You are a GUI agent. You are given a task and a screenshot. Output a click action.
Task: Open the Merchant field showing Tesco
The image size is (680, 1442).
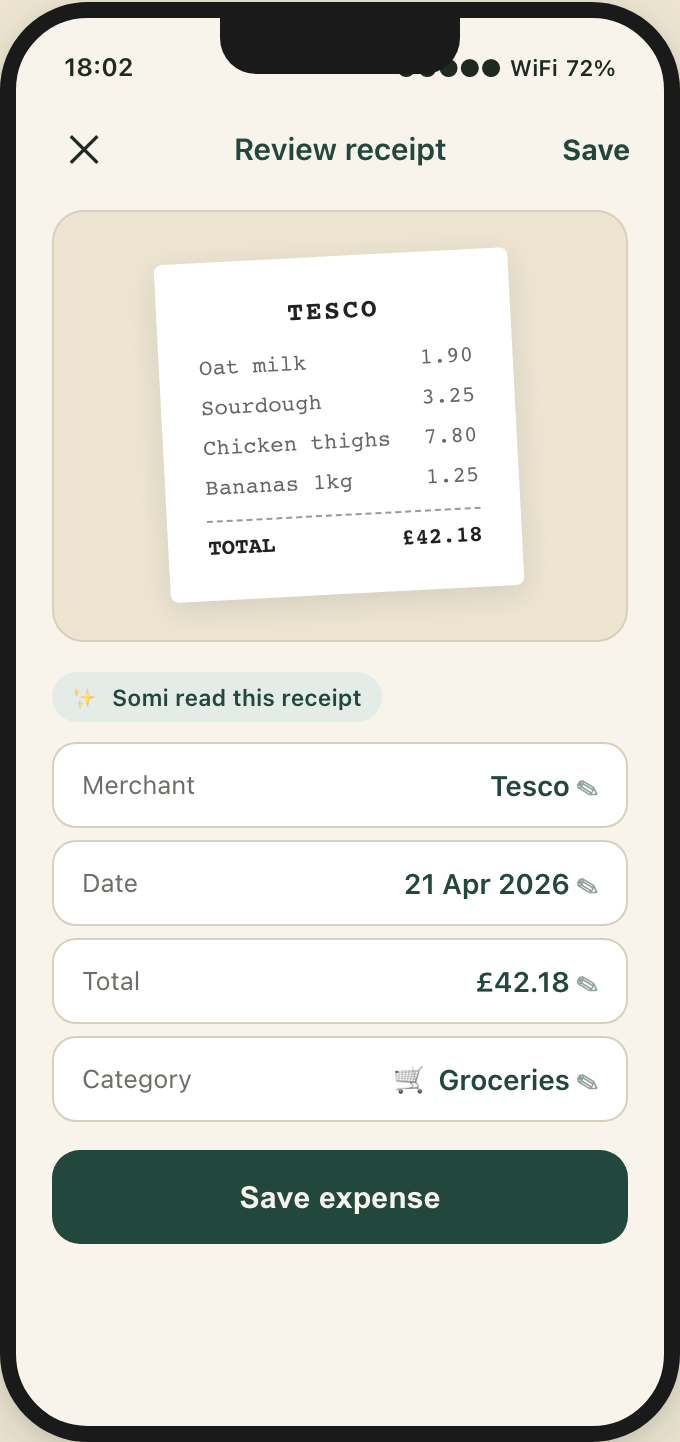click(x=340, y=785)
